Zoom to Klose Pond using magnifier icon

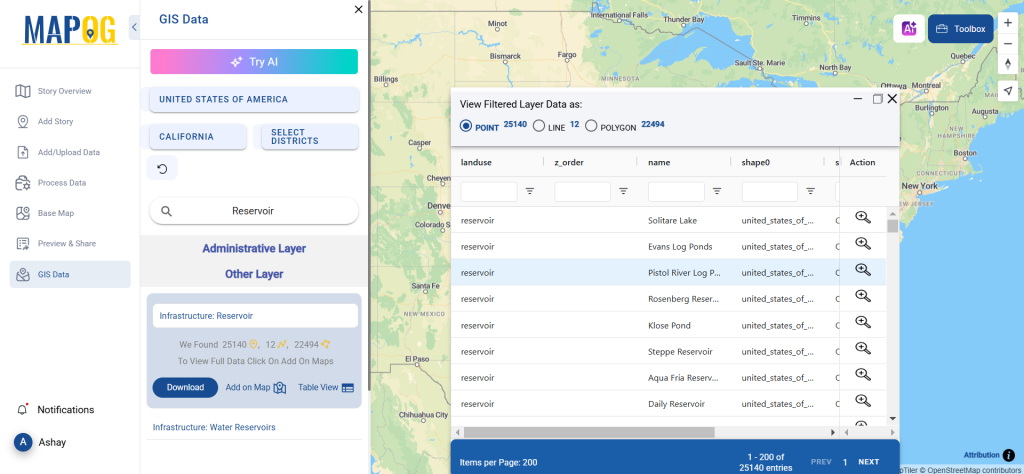pos(862,322)
